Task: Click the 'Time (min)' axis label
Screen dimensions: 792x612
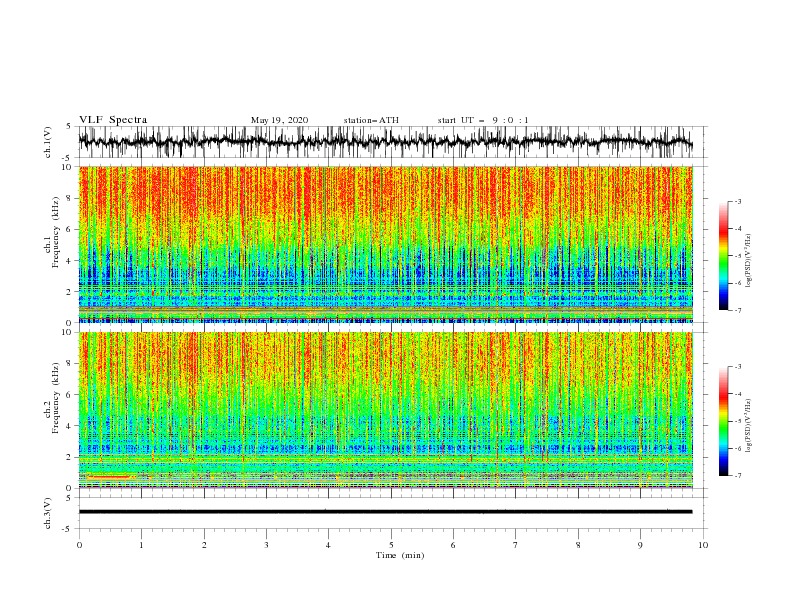Action: click(x=400, y=555)
